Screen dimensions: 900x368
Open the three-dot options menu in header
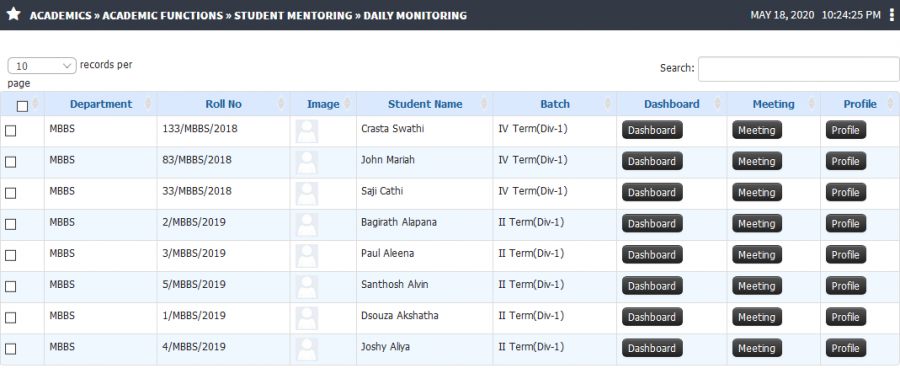(891, 16)
